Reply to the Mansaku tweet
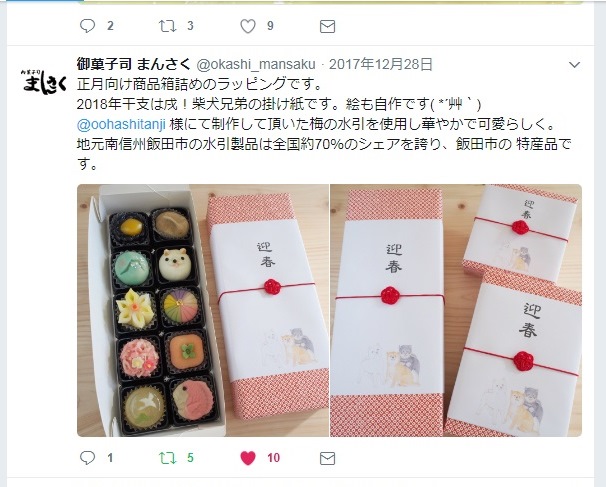606x487 pixels. pos(87,458)
